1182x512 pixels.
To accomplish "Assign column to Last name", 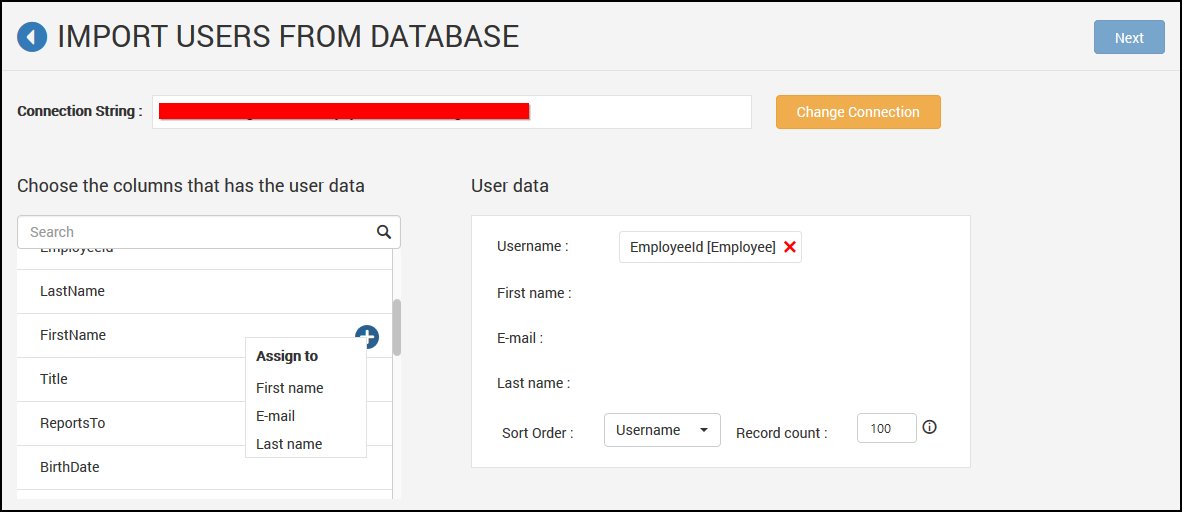I will click(x=289, y=444).
